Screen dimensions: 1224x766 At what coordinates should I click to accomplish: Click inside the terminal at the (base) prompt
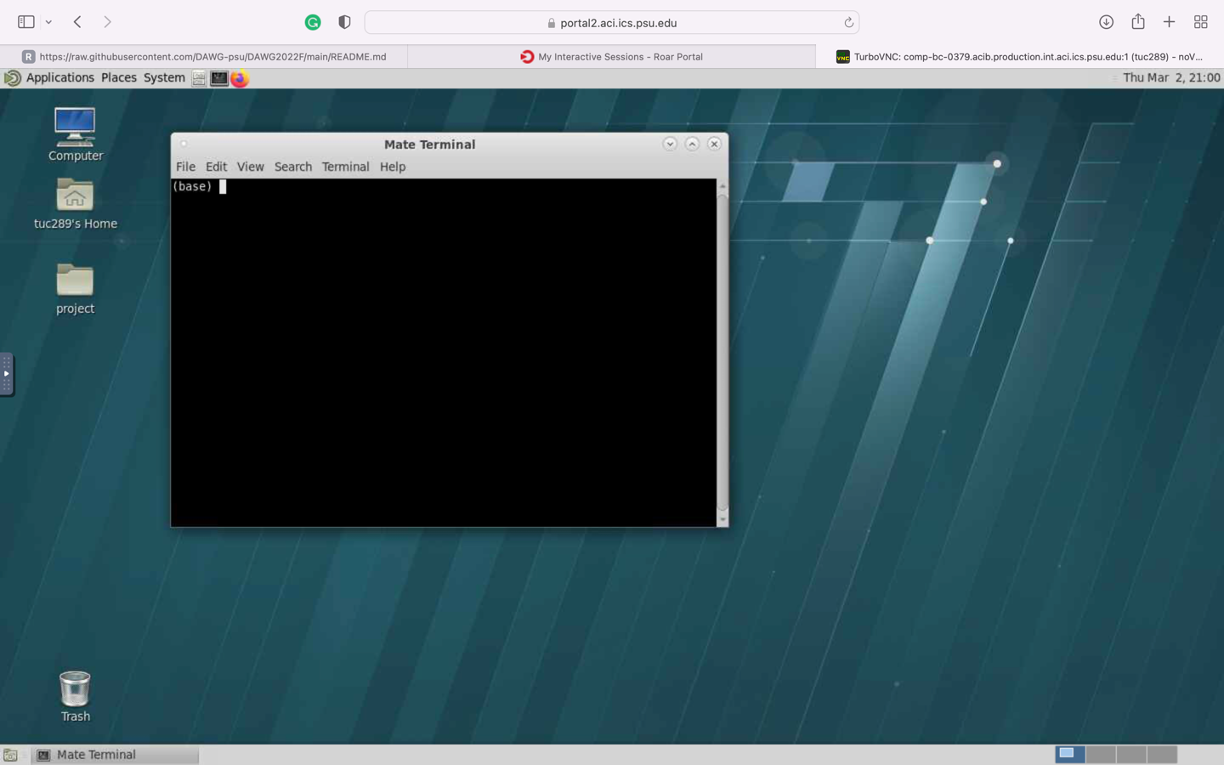222,187
